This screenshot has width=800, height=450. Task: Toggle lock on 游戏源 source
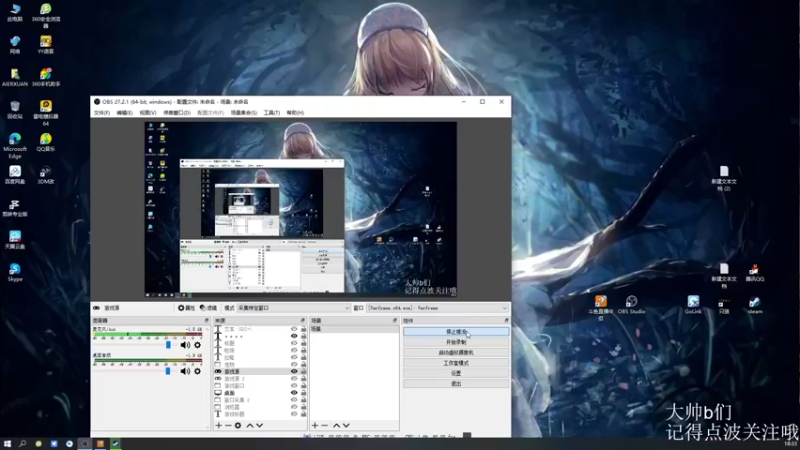pos(304,371)
